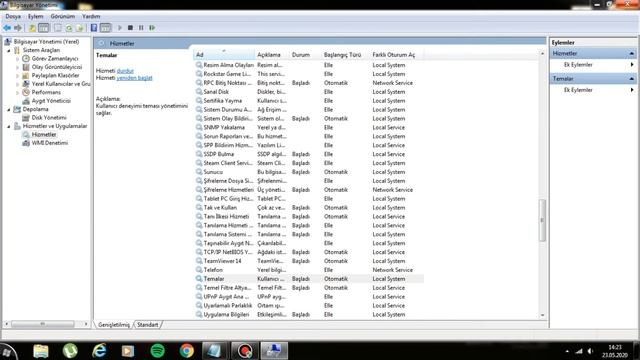Click the Refresh toolbar icon
Image resolution: width=640 pixels, height=360 pixels.
pos(69,28)
